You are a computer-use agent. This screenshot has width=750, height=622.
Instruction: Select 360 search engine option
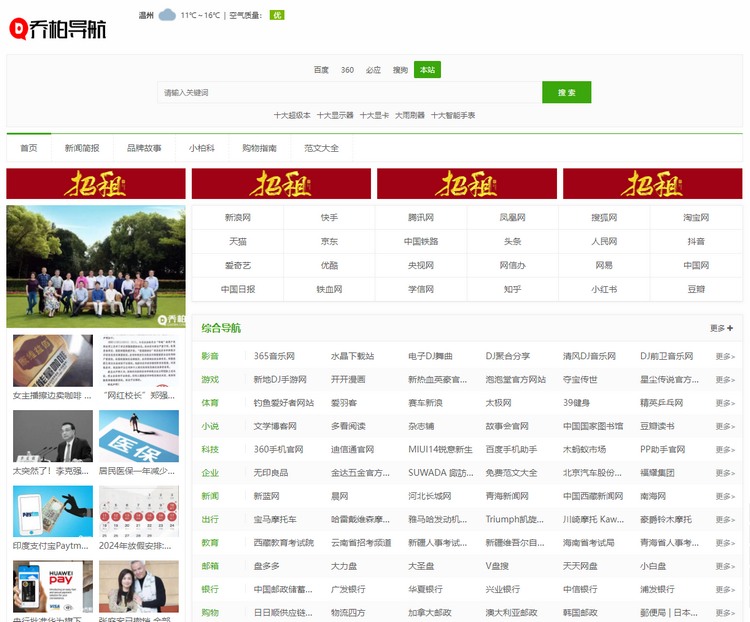(x=347, y=70)
